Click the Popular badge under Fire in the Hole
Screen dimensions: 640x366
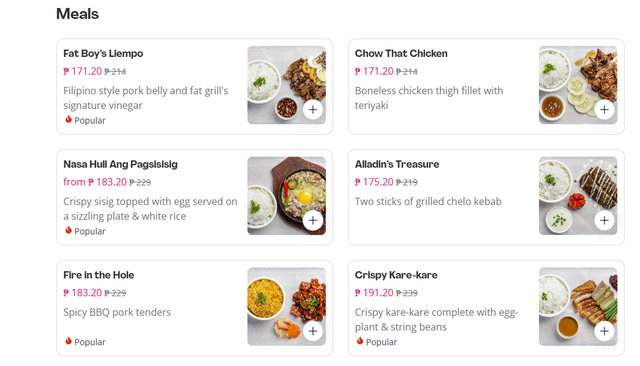(85, 342)
